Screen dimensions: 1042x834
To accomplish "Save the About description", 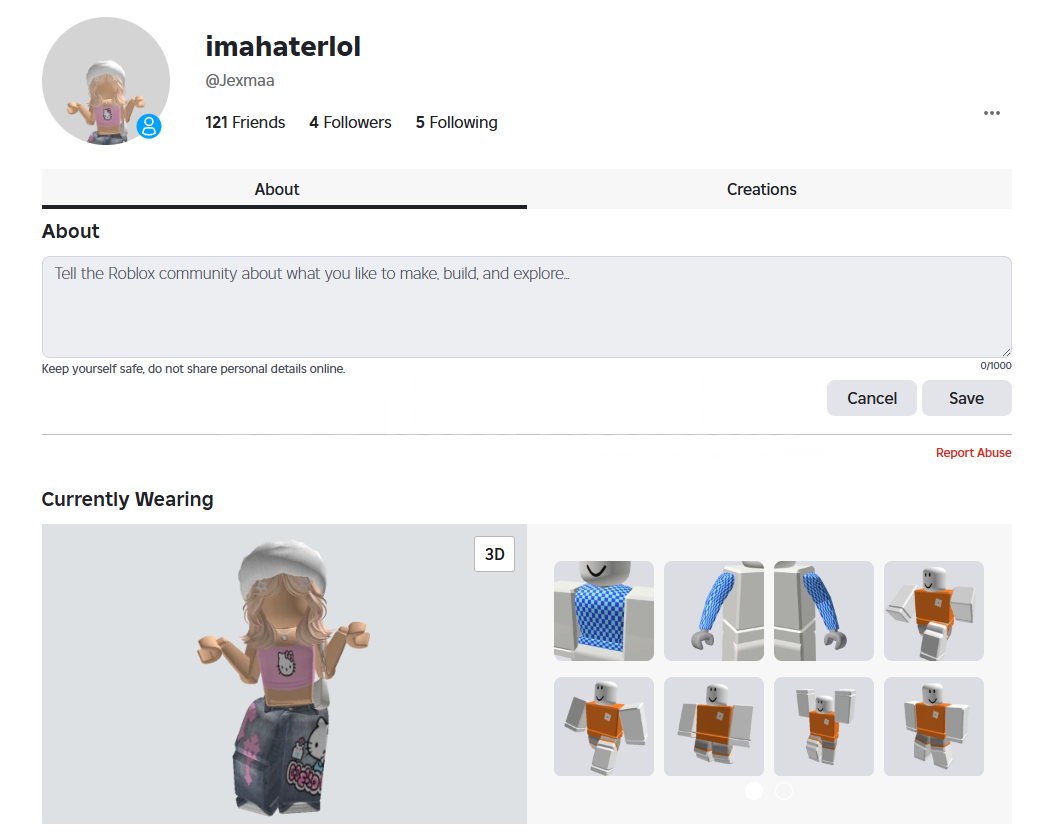I will 966,398.
